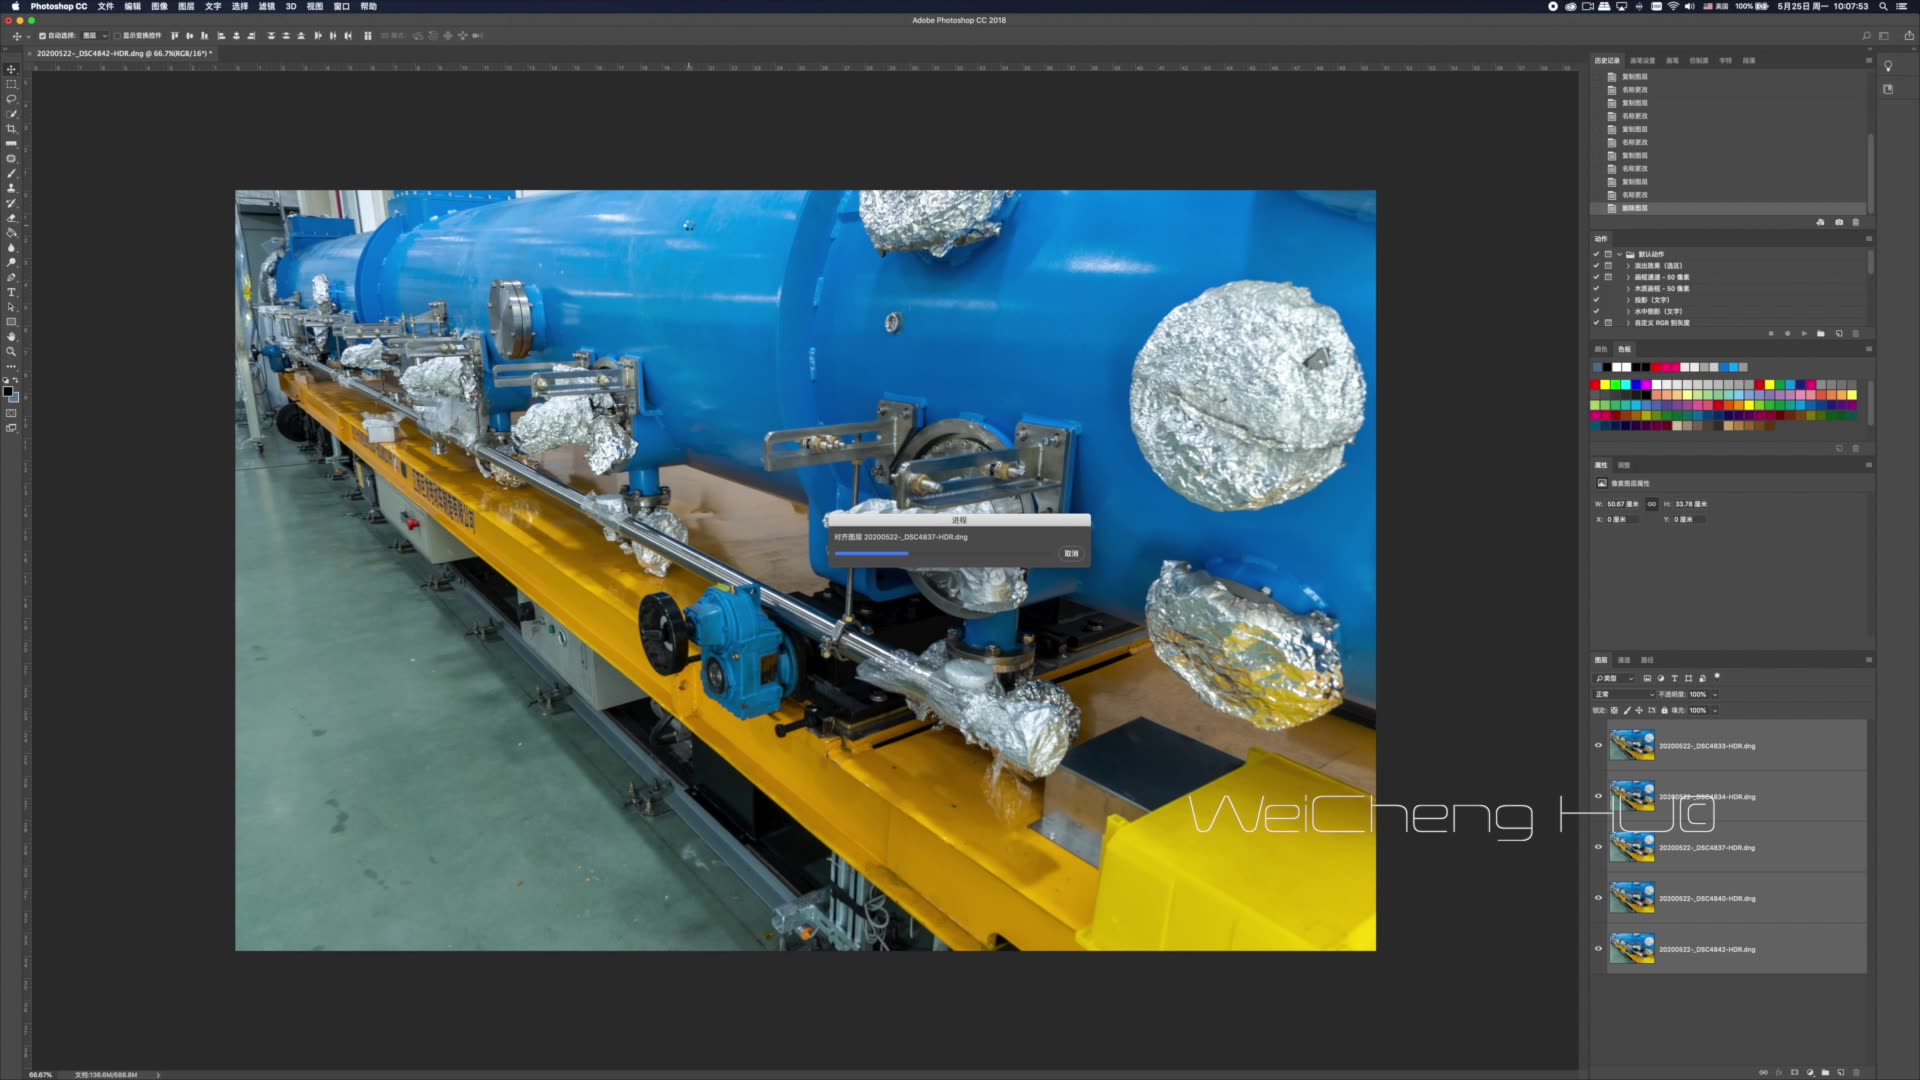Check Show Transform Controls (显示变换控件) checkbox
This screenshot has height=1080, width=1920.
(x=117, y=36)
